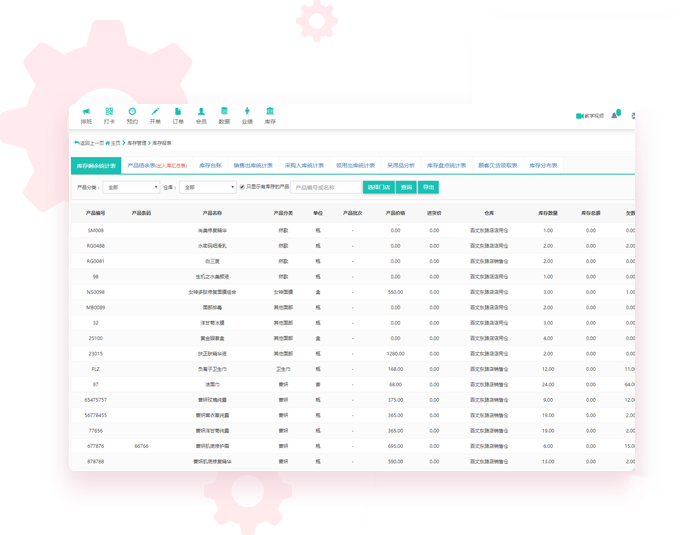Click price 1280.00 in 23015 row
Image resolution: width=698 pixels, height=535 pixels.
pos(395,354)
